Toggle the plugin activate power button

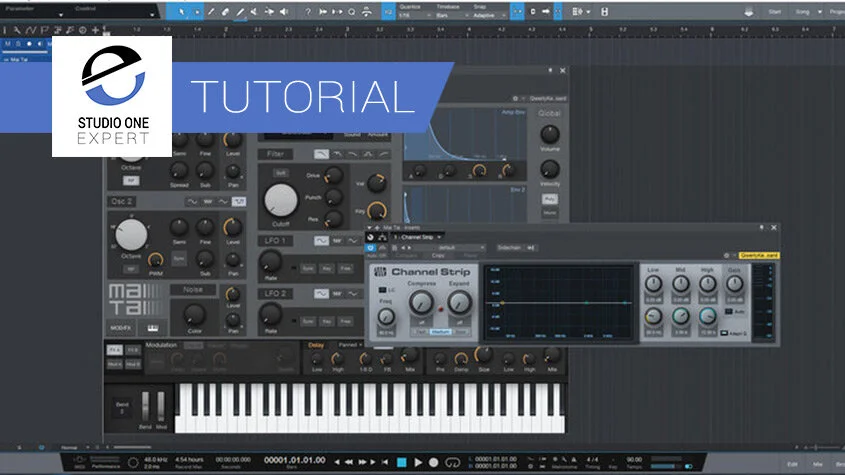pyautogui.click(x=370, y=248)
